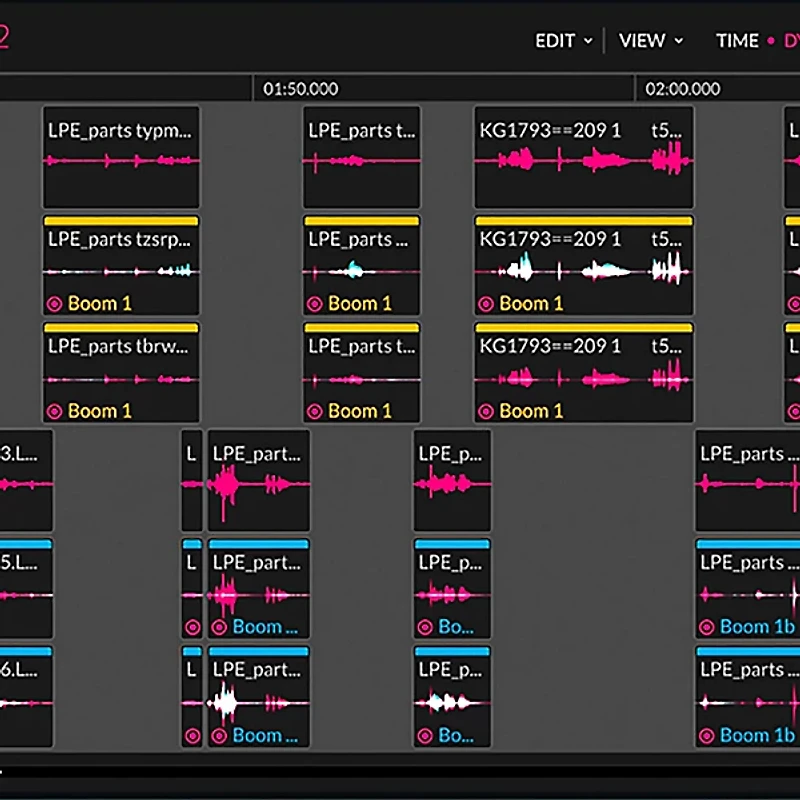Open the VIEW dropdown
The image size is (800, 800).
pyautogui.click(x=643, y=41)
